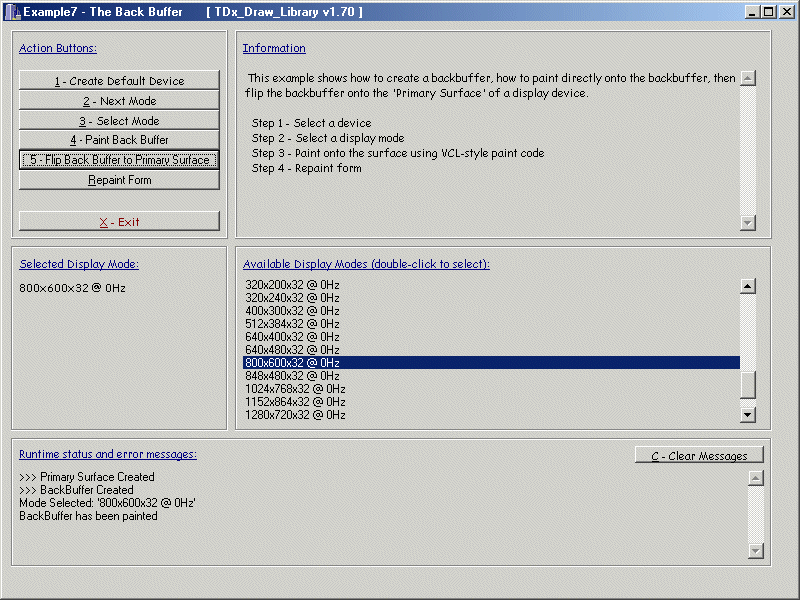Click the display modes scrollbar thumb
Image resolution: width=800 pixels, height=600 pixels.
(x=747, y=384)
